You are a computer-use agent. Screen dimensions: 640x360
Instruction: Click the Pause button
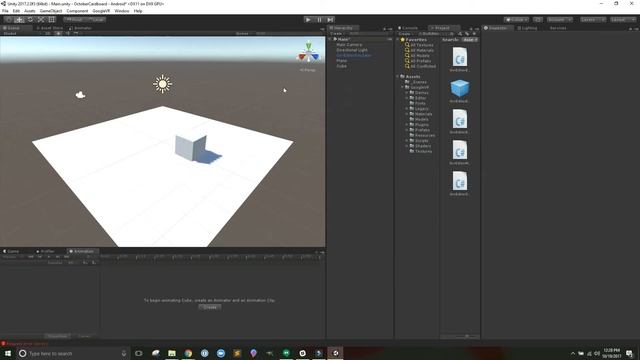[x=319, y=19]
